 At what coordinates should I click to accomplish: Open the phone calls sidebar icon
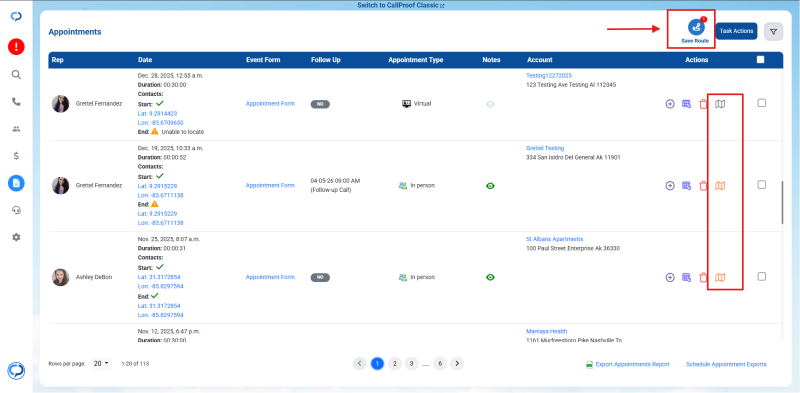[16, 102]
